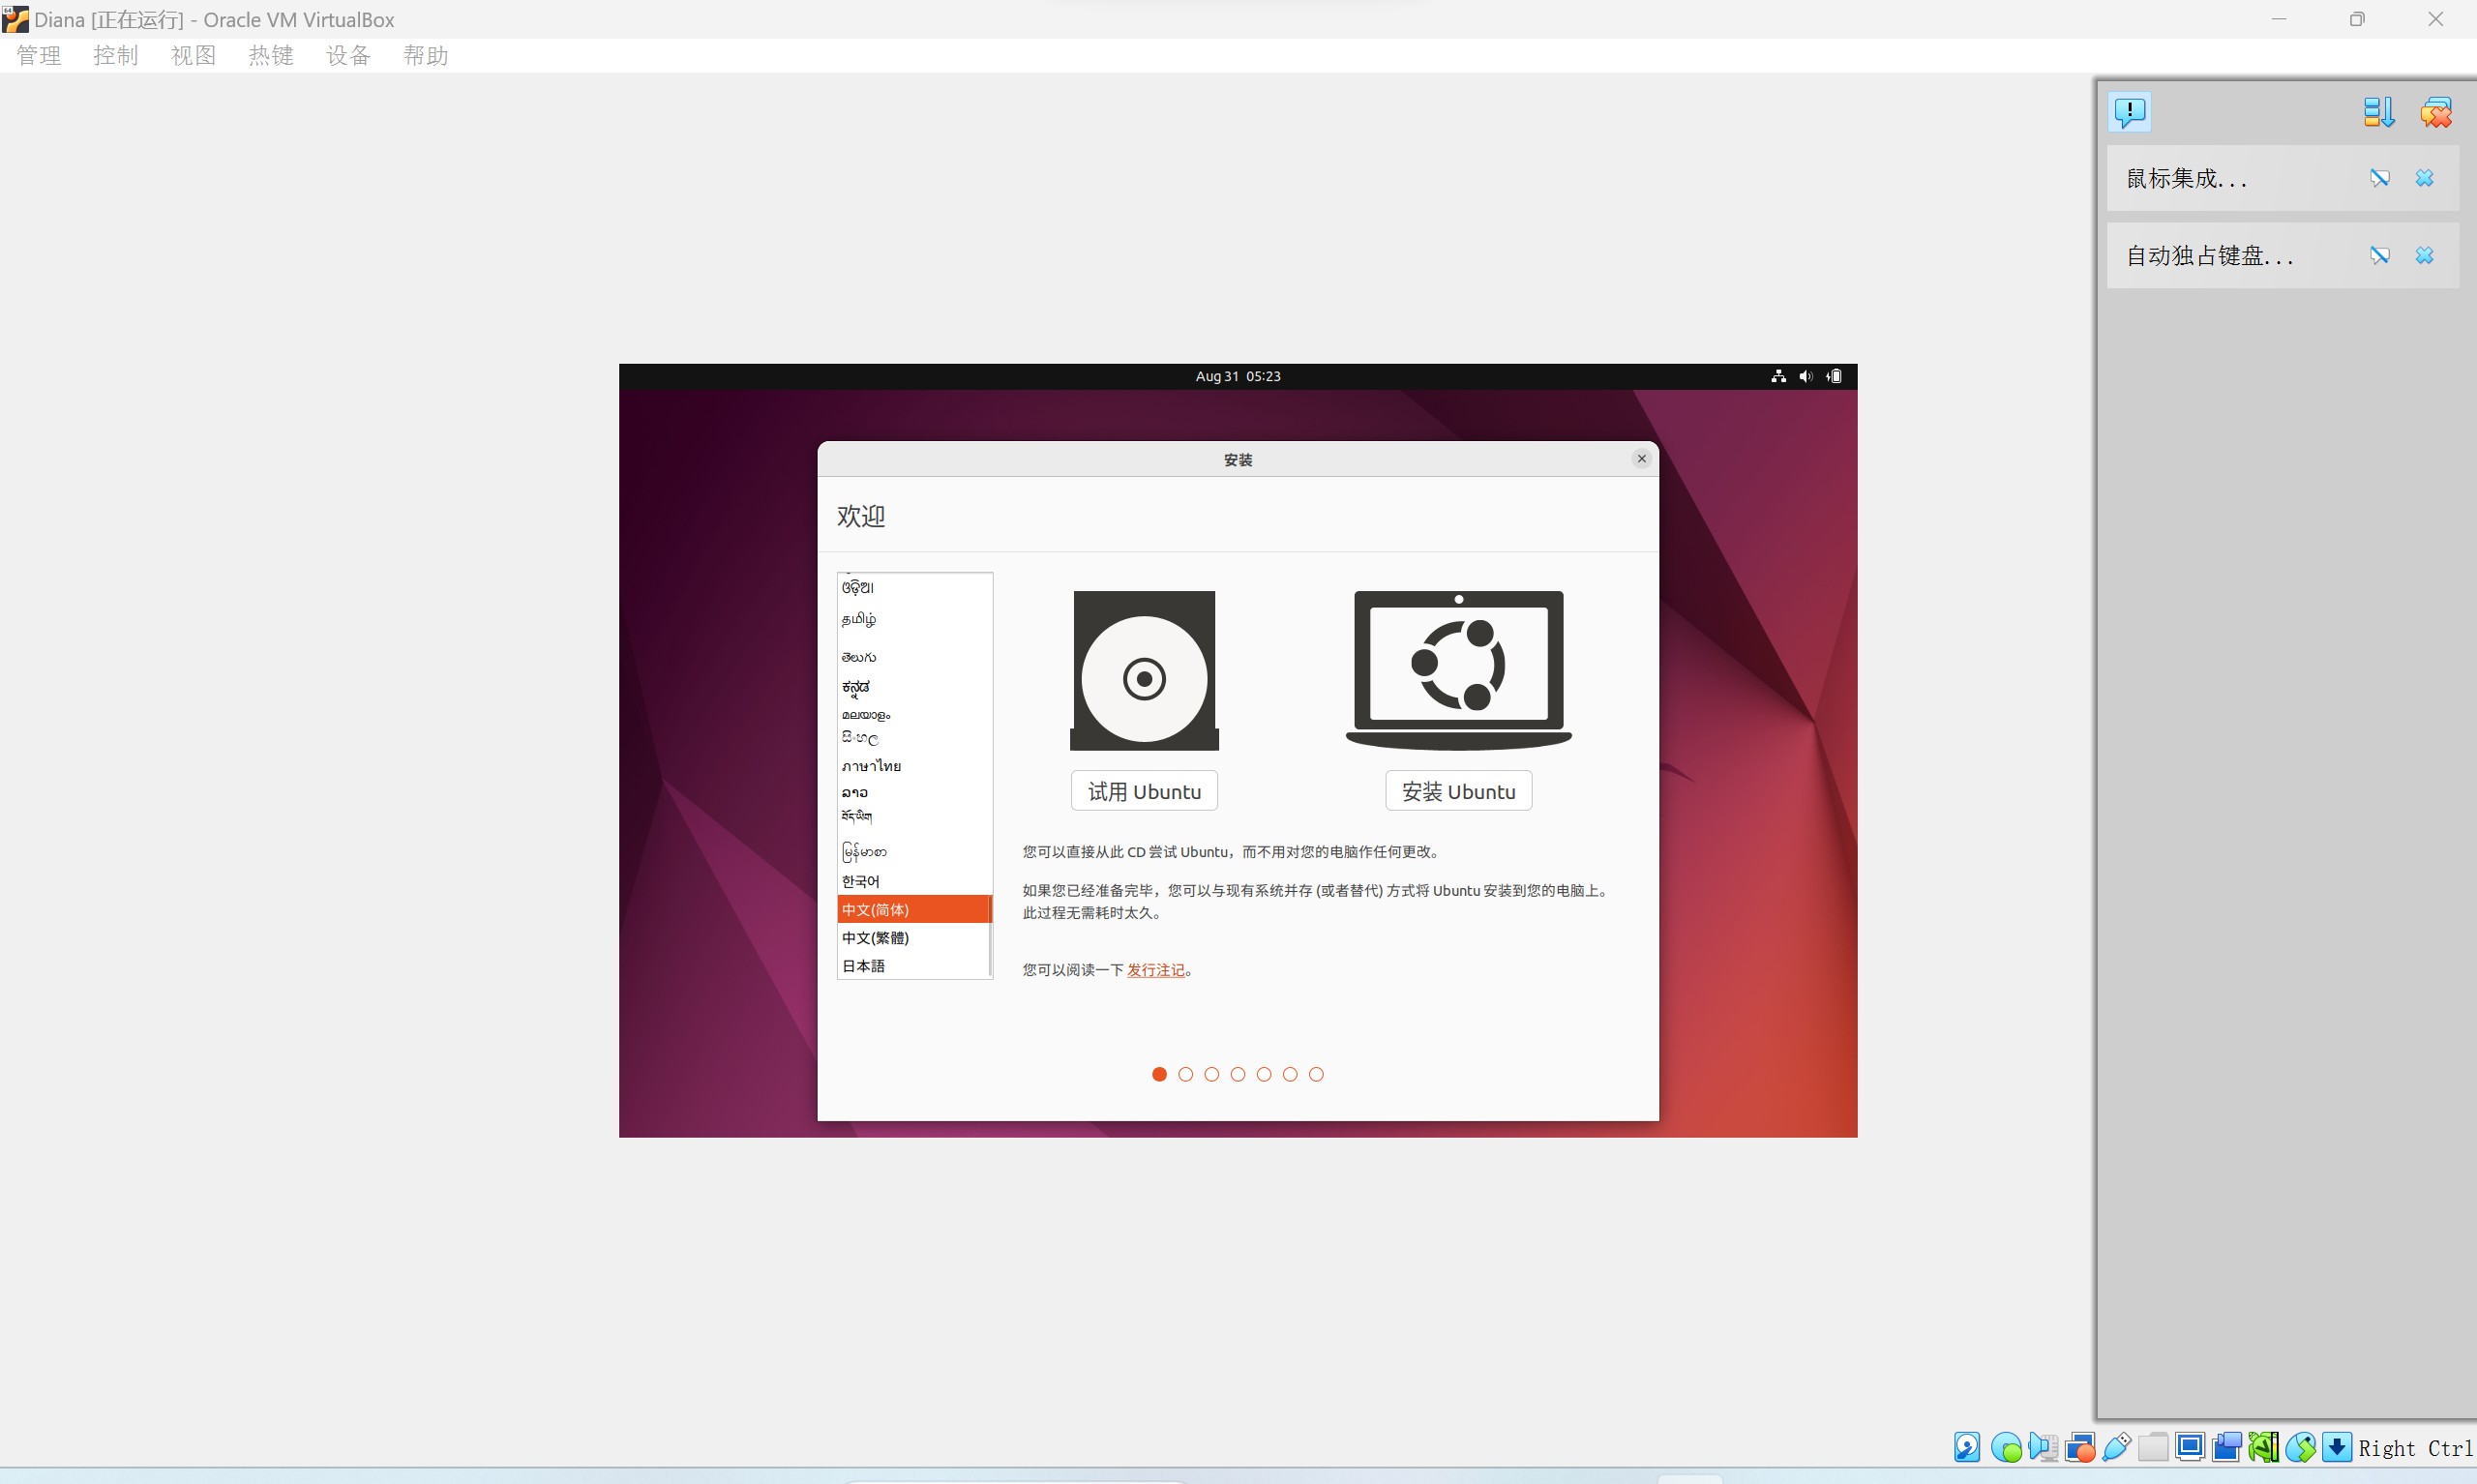Click the green turtle CPU status icon
The height and width of the screenshot is (1484, 2477).
(2263, 1447)
